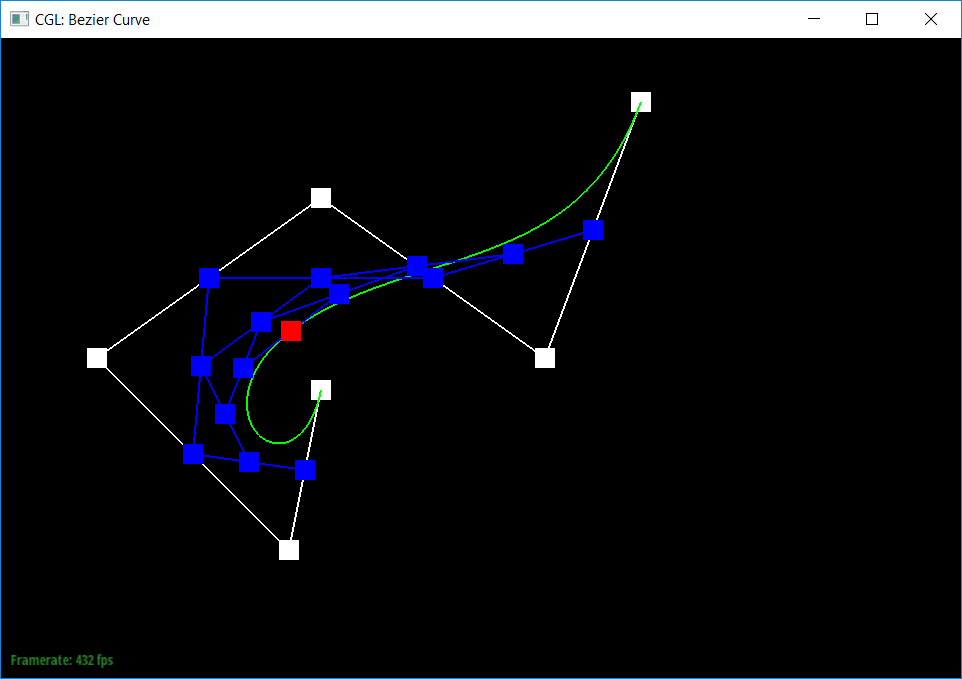
Task: Click the rightmost blue interpolation point
Action: tap(593, 230)
